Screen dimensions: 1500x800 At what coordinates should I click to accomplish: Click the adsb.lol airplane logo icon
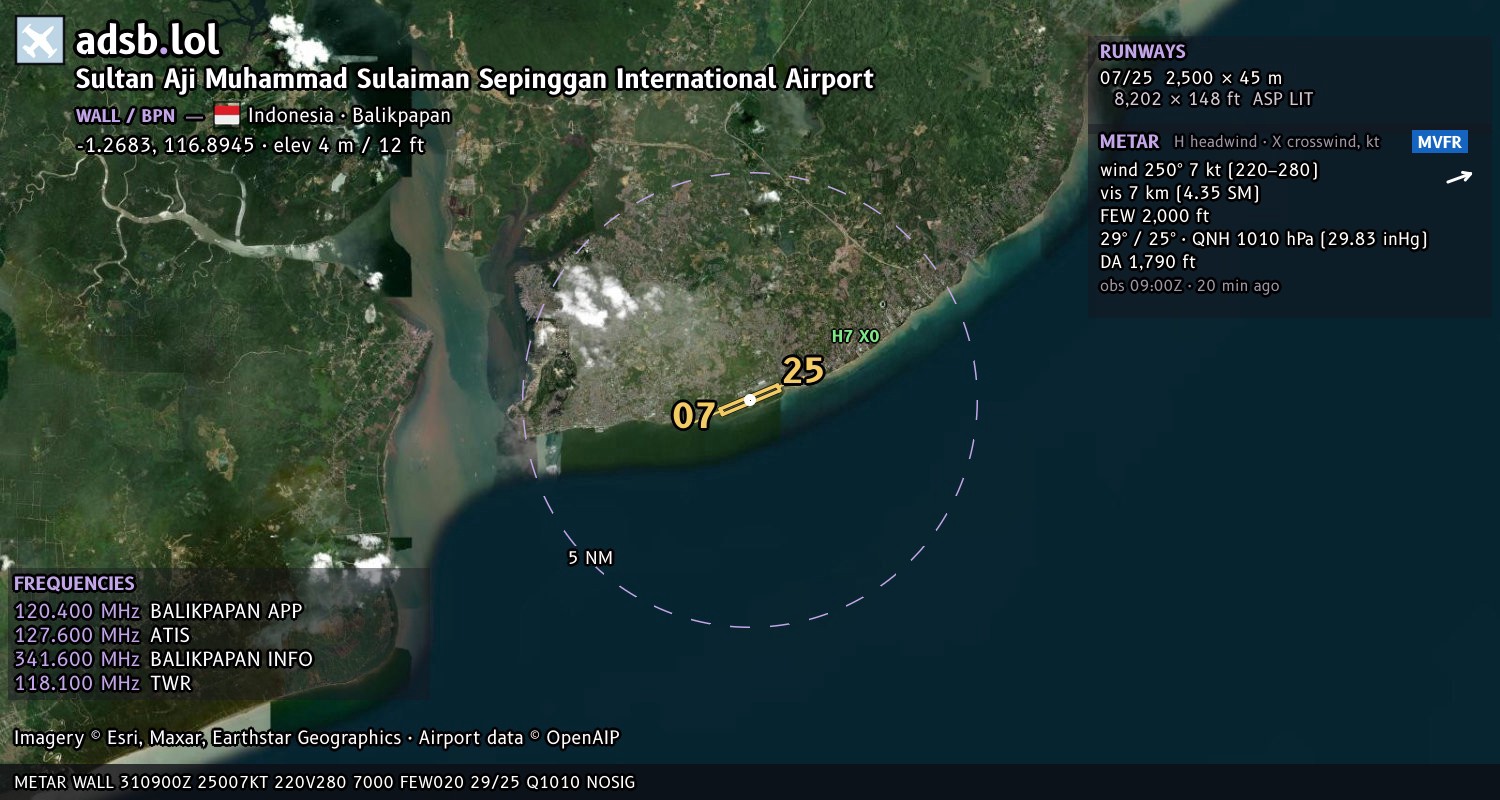(x=40, y=41)
